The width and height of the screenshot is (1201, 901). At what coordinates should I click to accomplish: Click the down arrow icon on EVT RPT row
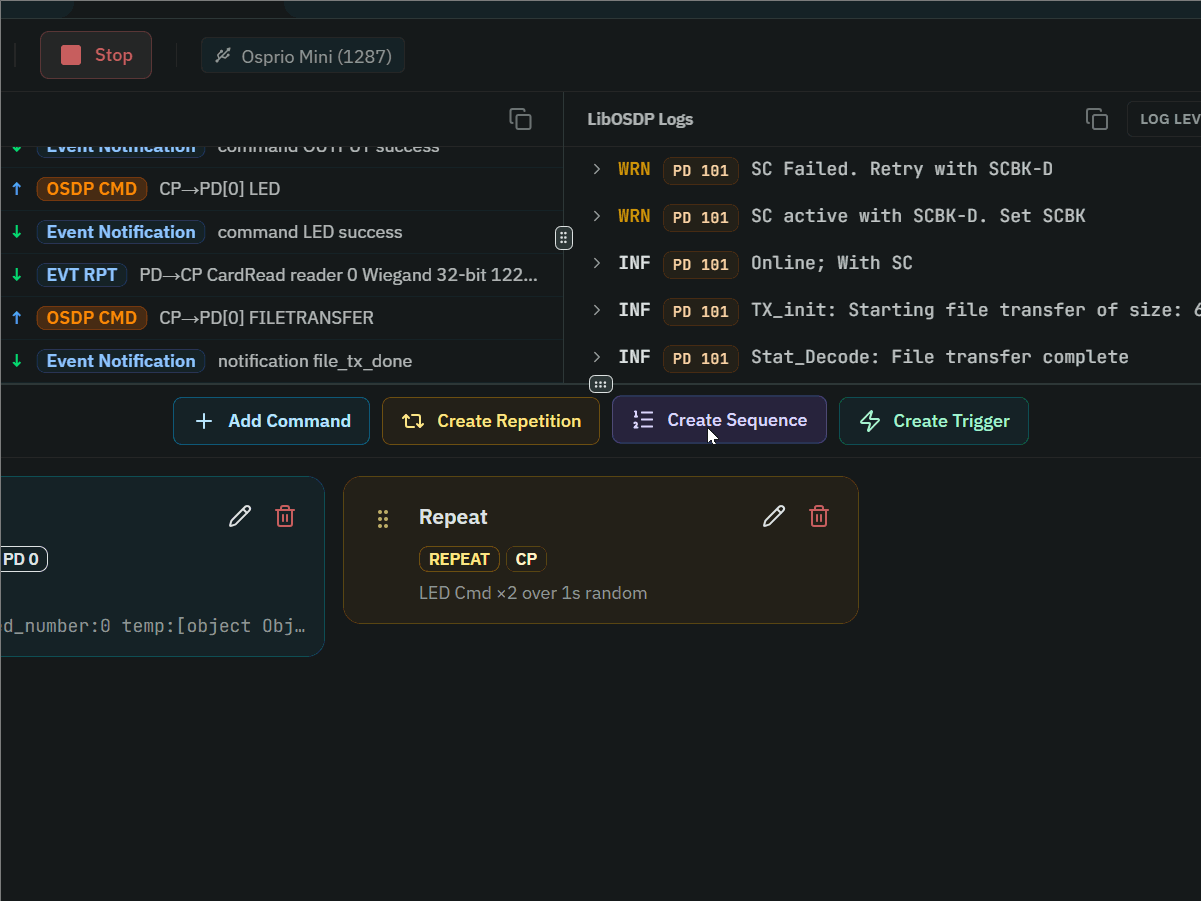[16, 275]
